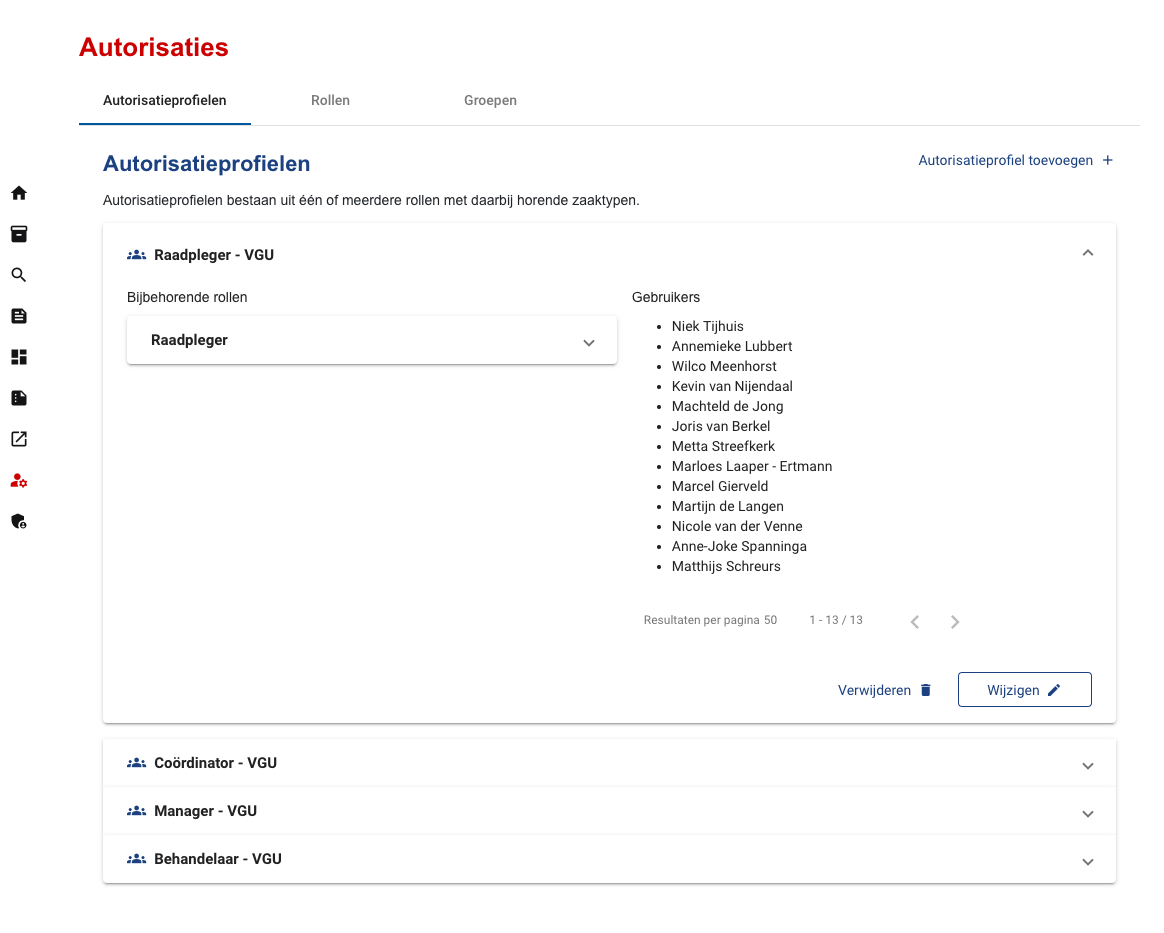Click Manager - VGU profile title
Image resolution: width=1164 pixels, height=933 pixels.
click(206, 811)
